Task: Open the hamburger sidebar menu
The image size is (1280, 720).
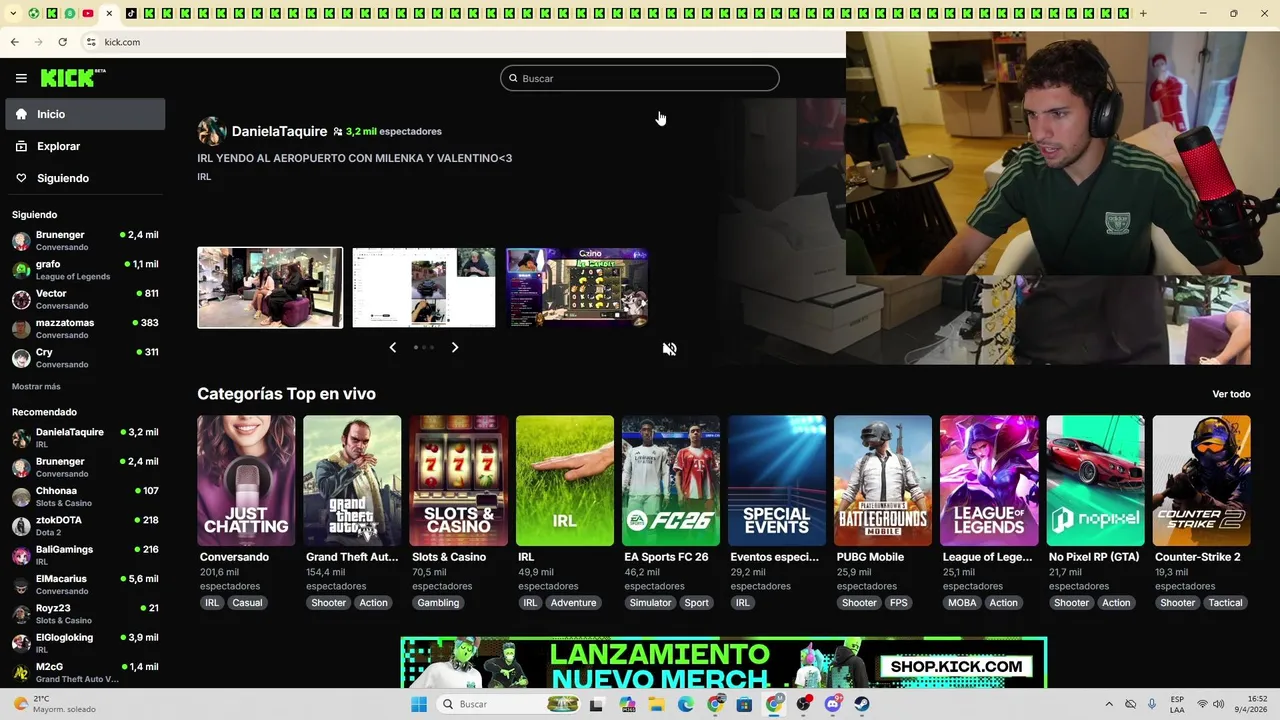Action: click(21, 78)
